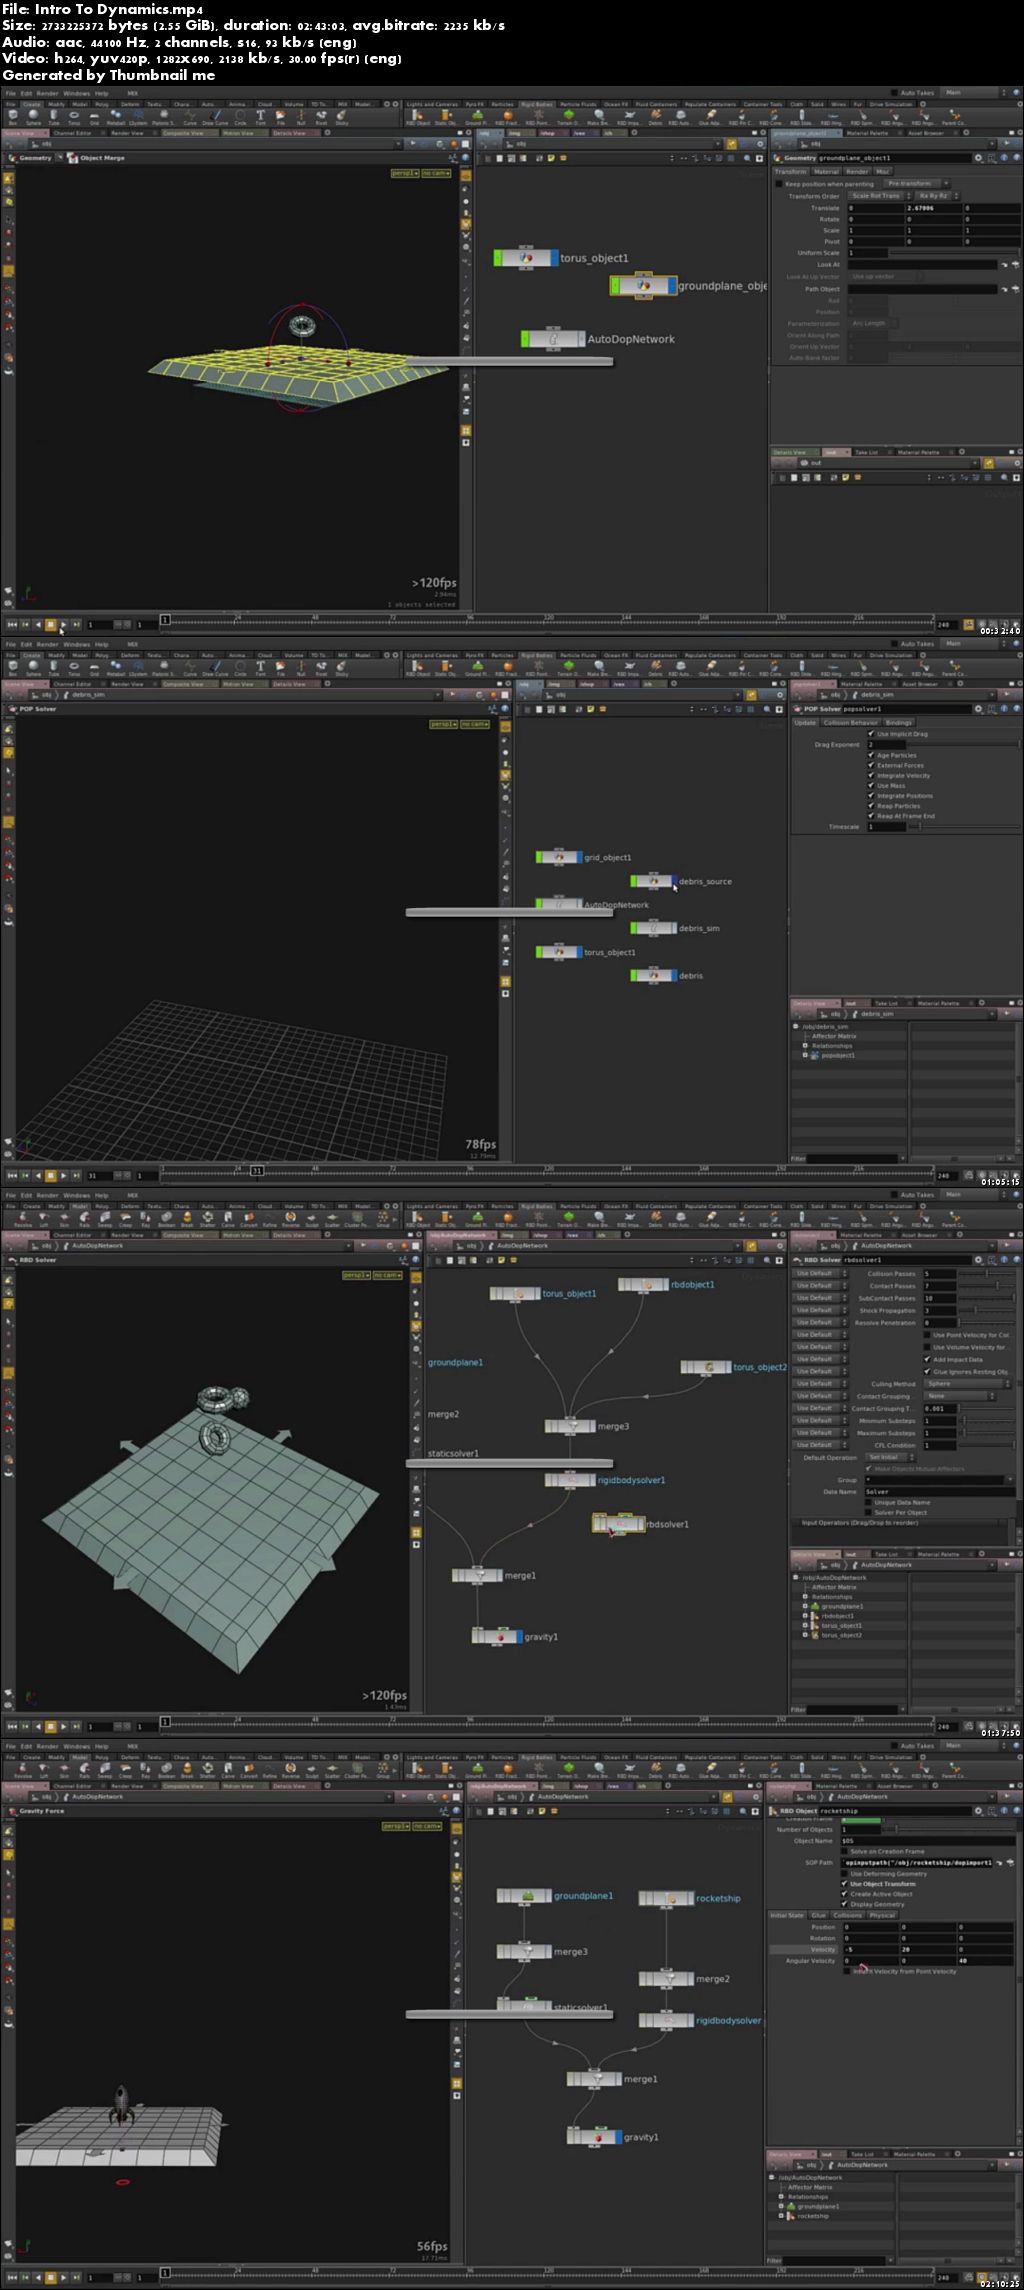Toggle Use Object Transform checkbox
This screenshot has height=2290, width=1024.
coord(845,1884)
